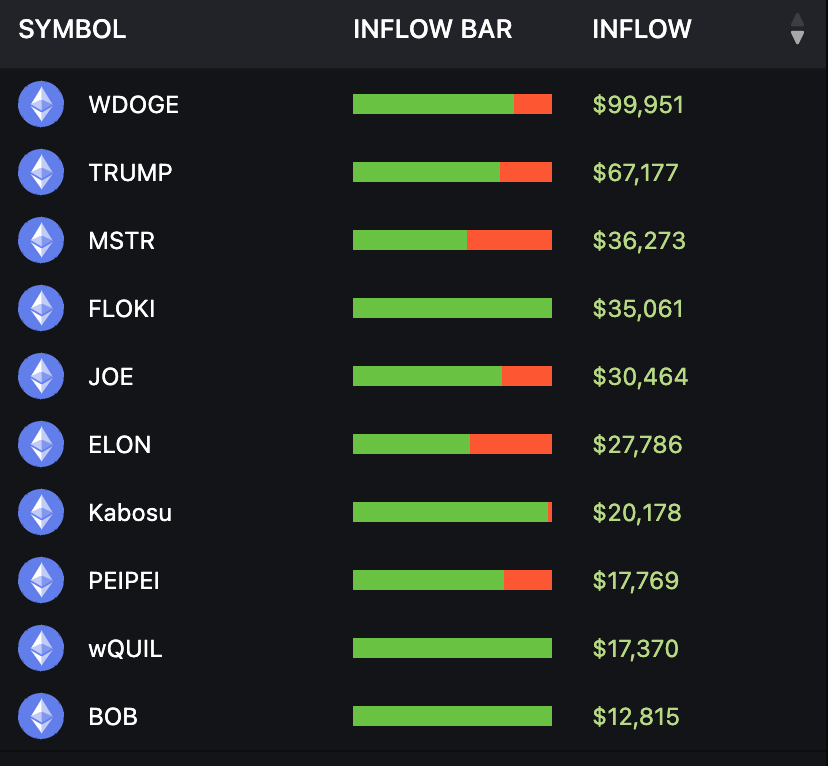Screen dimensions: 828x766
Task: Click the wQUIL inflow bar
Action: coord(453,648)
